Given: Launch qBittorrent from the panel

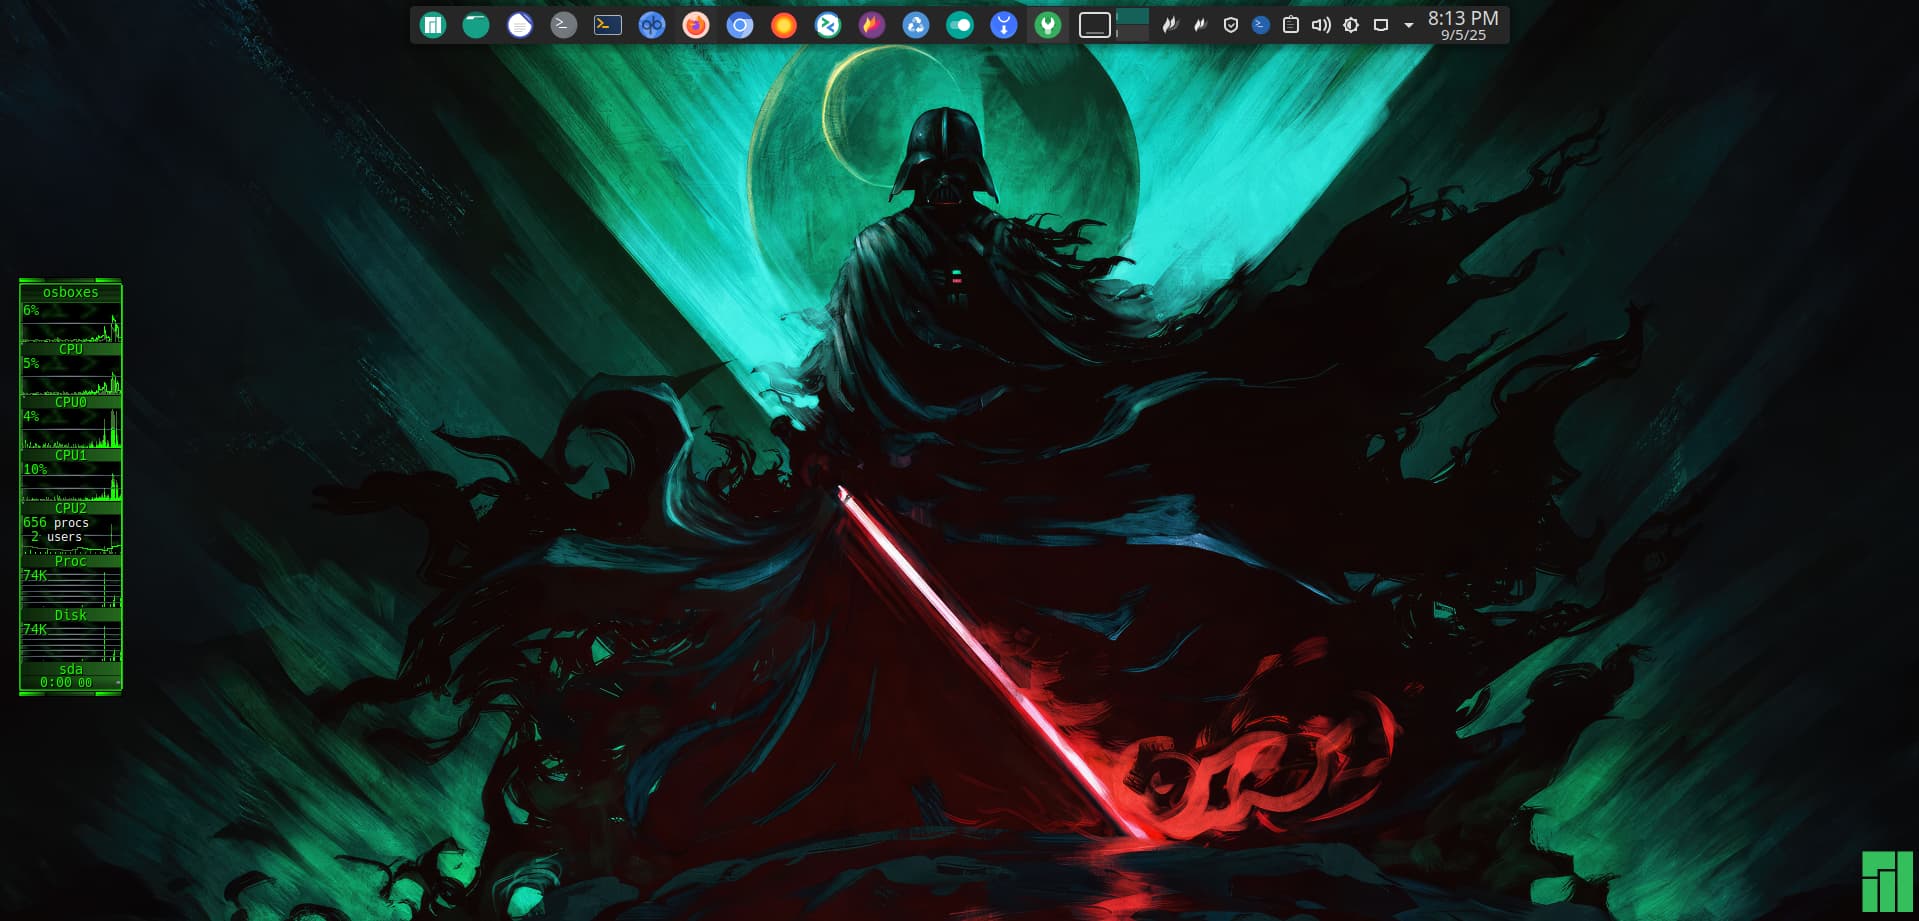Looking at the screenshot, I should pyautogui.click(x=652, y=25).
